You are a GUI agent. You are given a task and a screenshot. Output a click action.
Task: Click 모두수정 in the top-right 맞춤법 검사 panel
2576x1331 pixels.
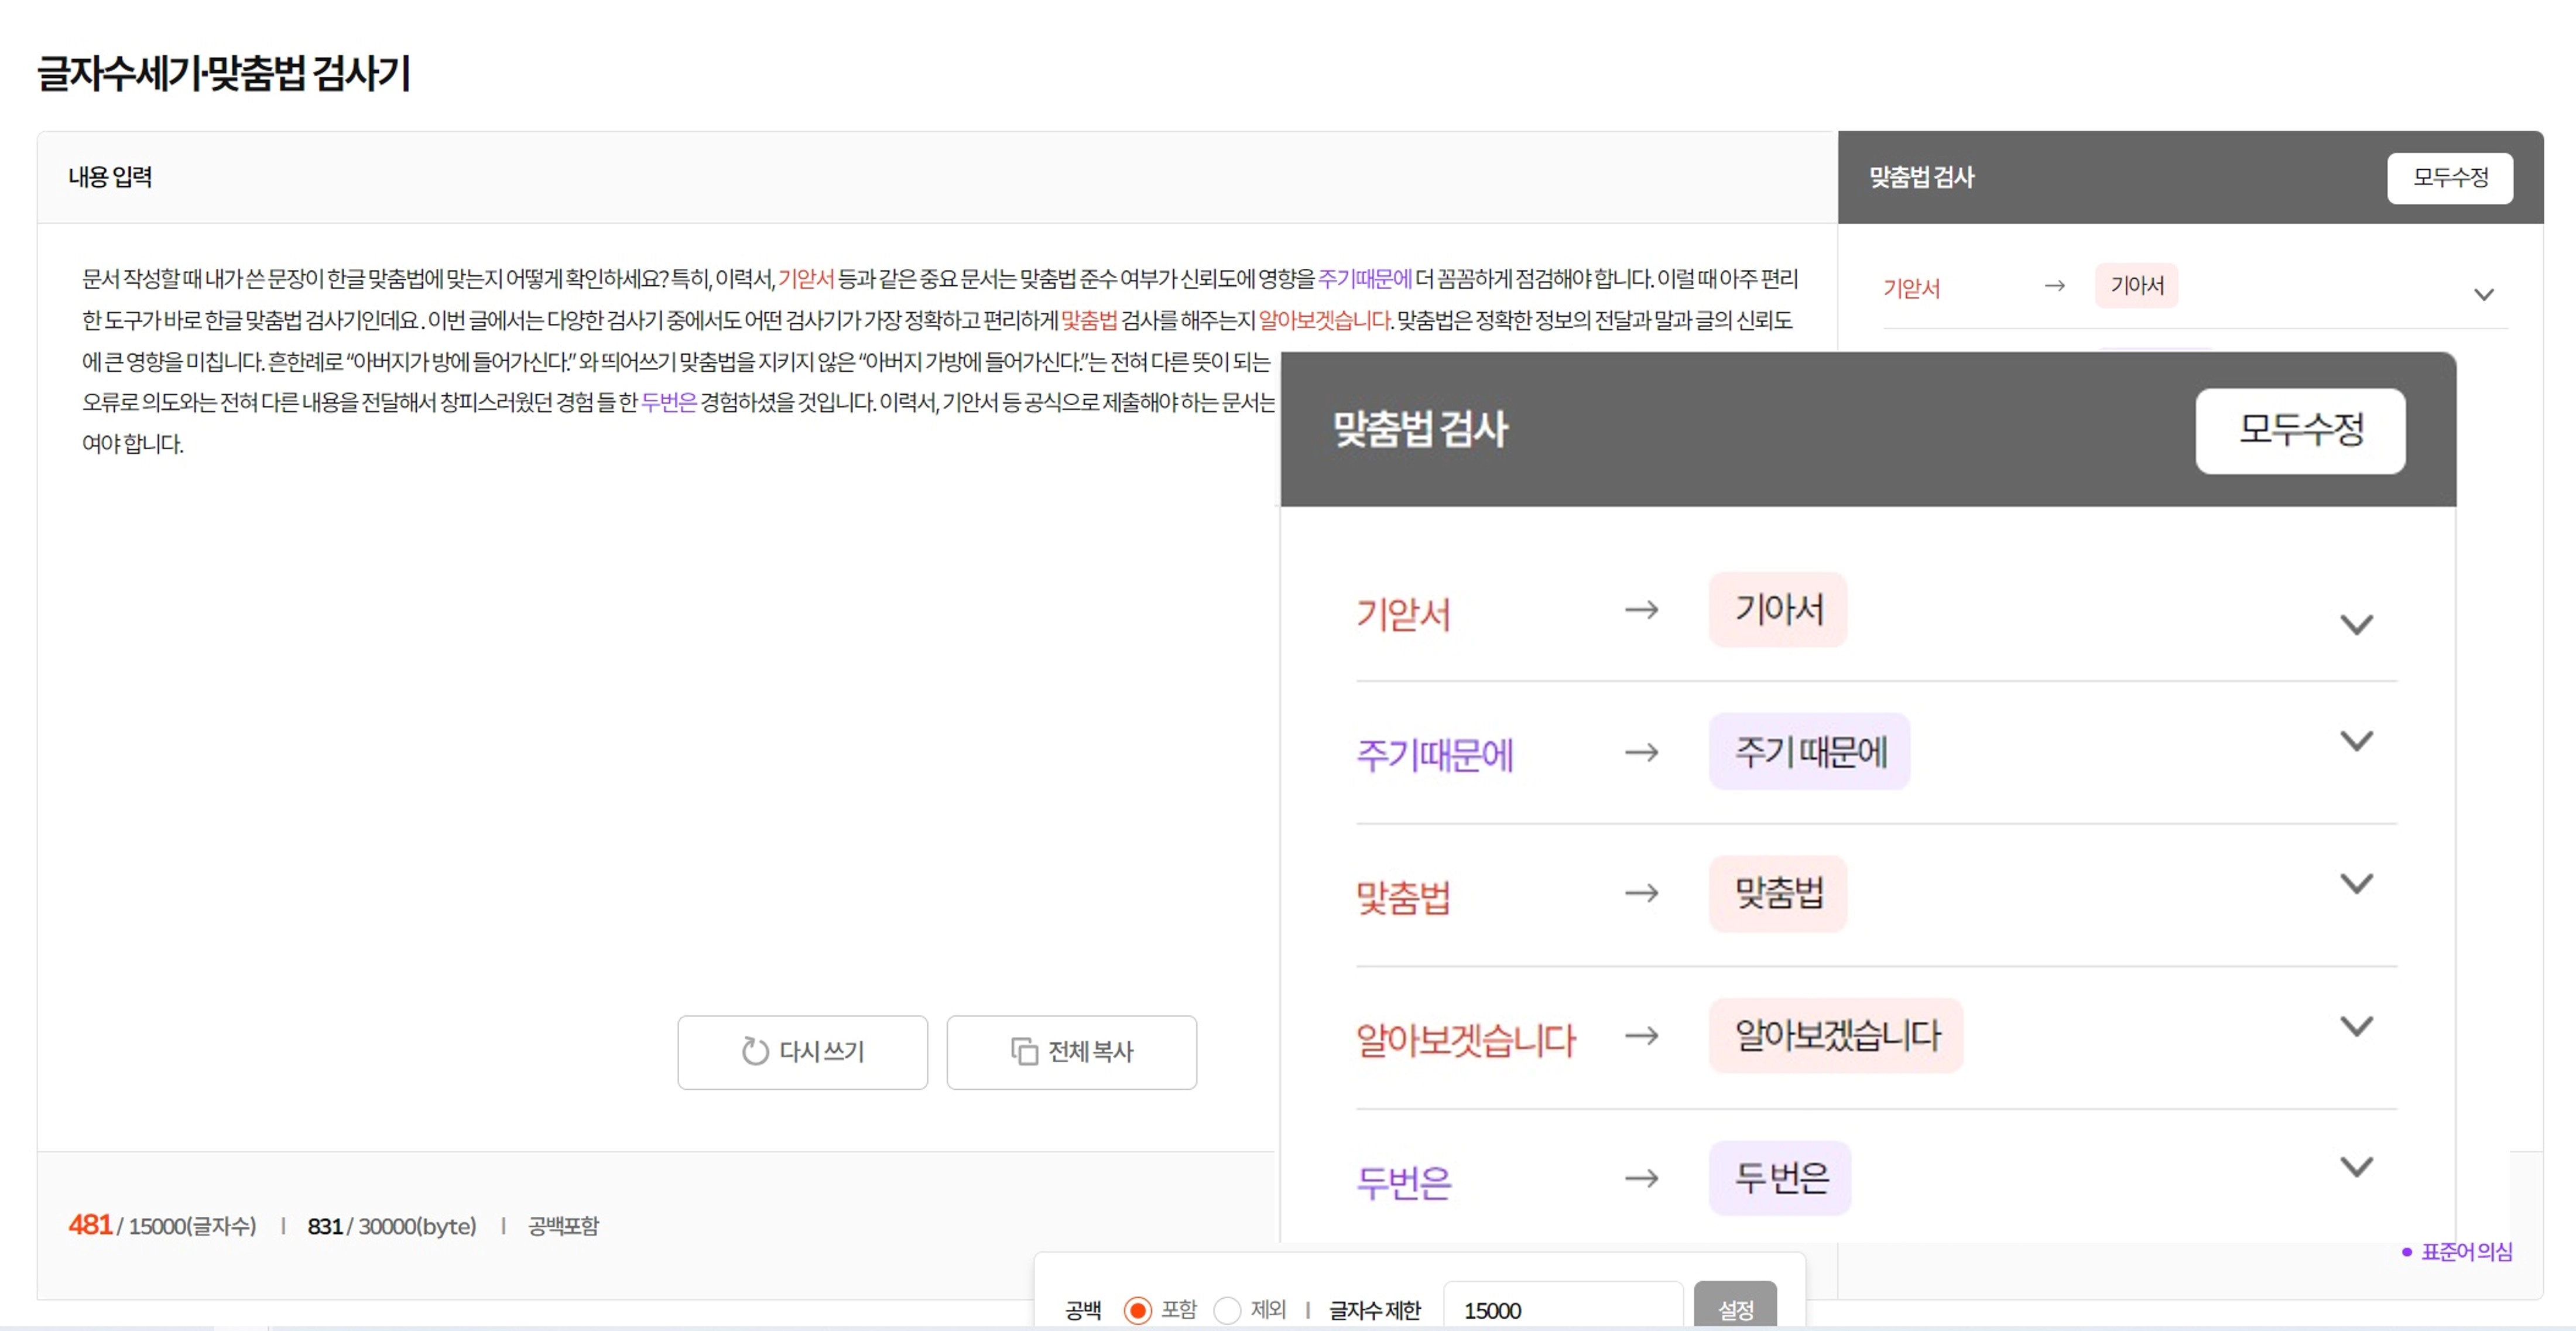click(2450, 178)
